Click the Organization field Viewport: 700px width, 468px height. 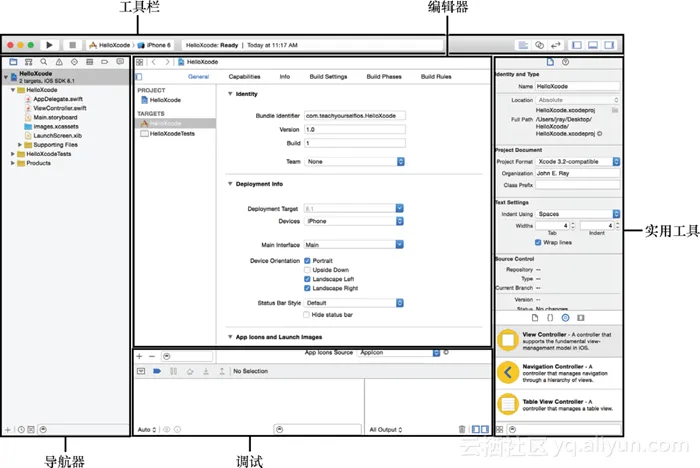pyautogui.click(x=578, y=173)
